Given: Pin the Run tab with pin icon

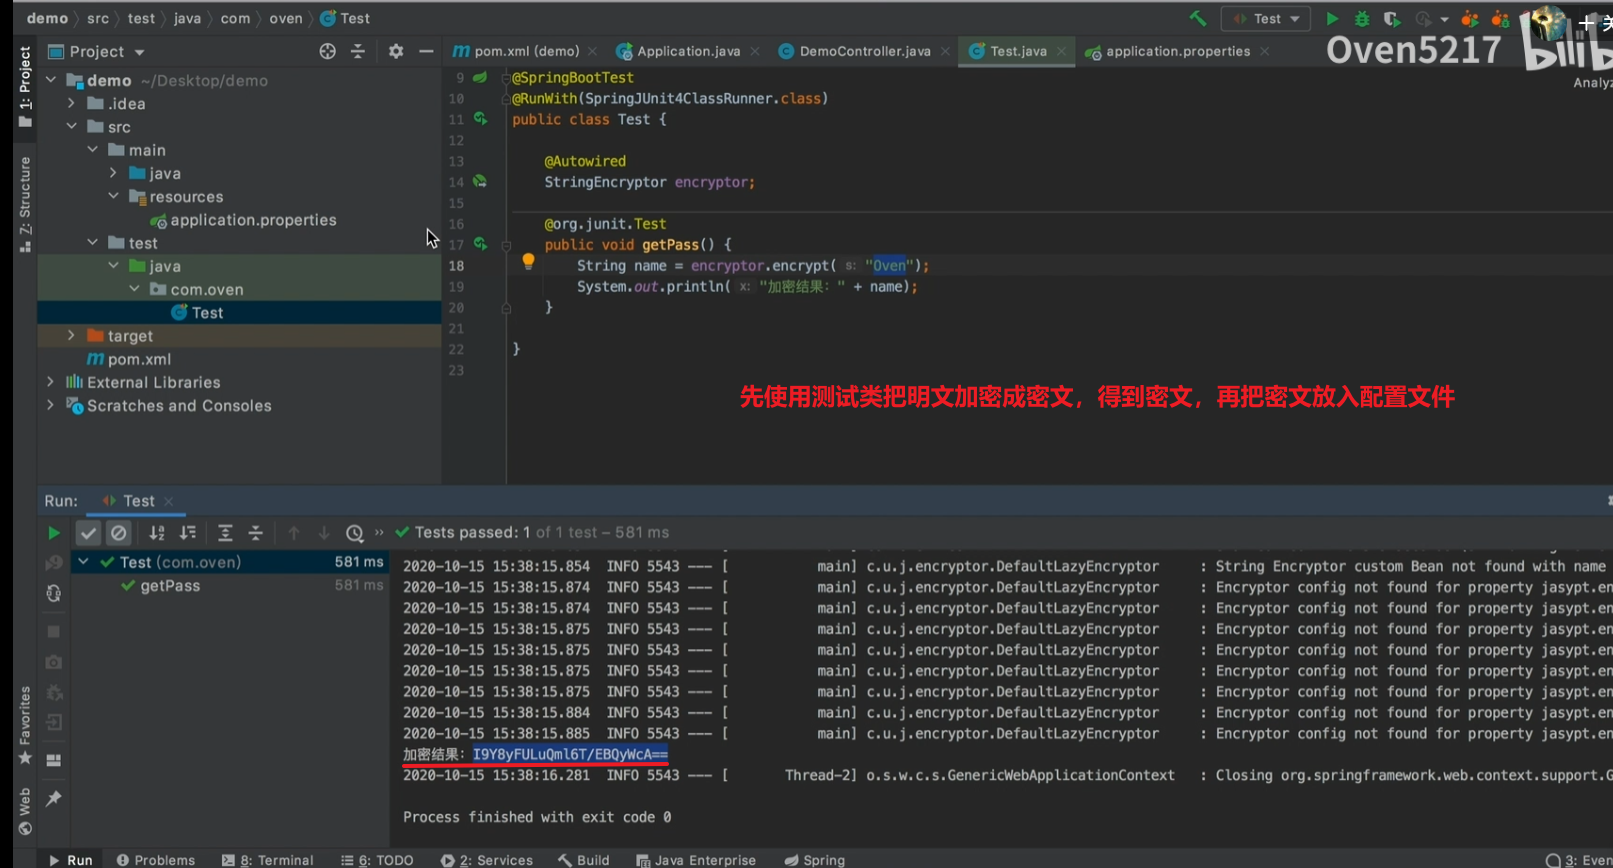Looking at the screenshot, I should coord(54,798).
